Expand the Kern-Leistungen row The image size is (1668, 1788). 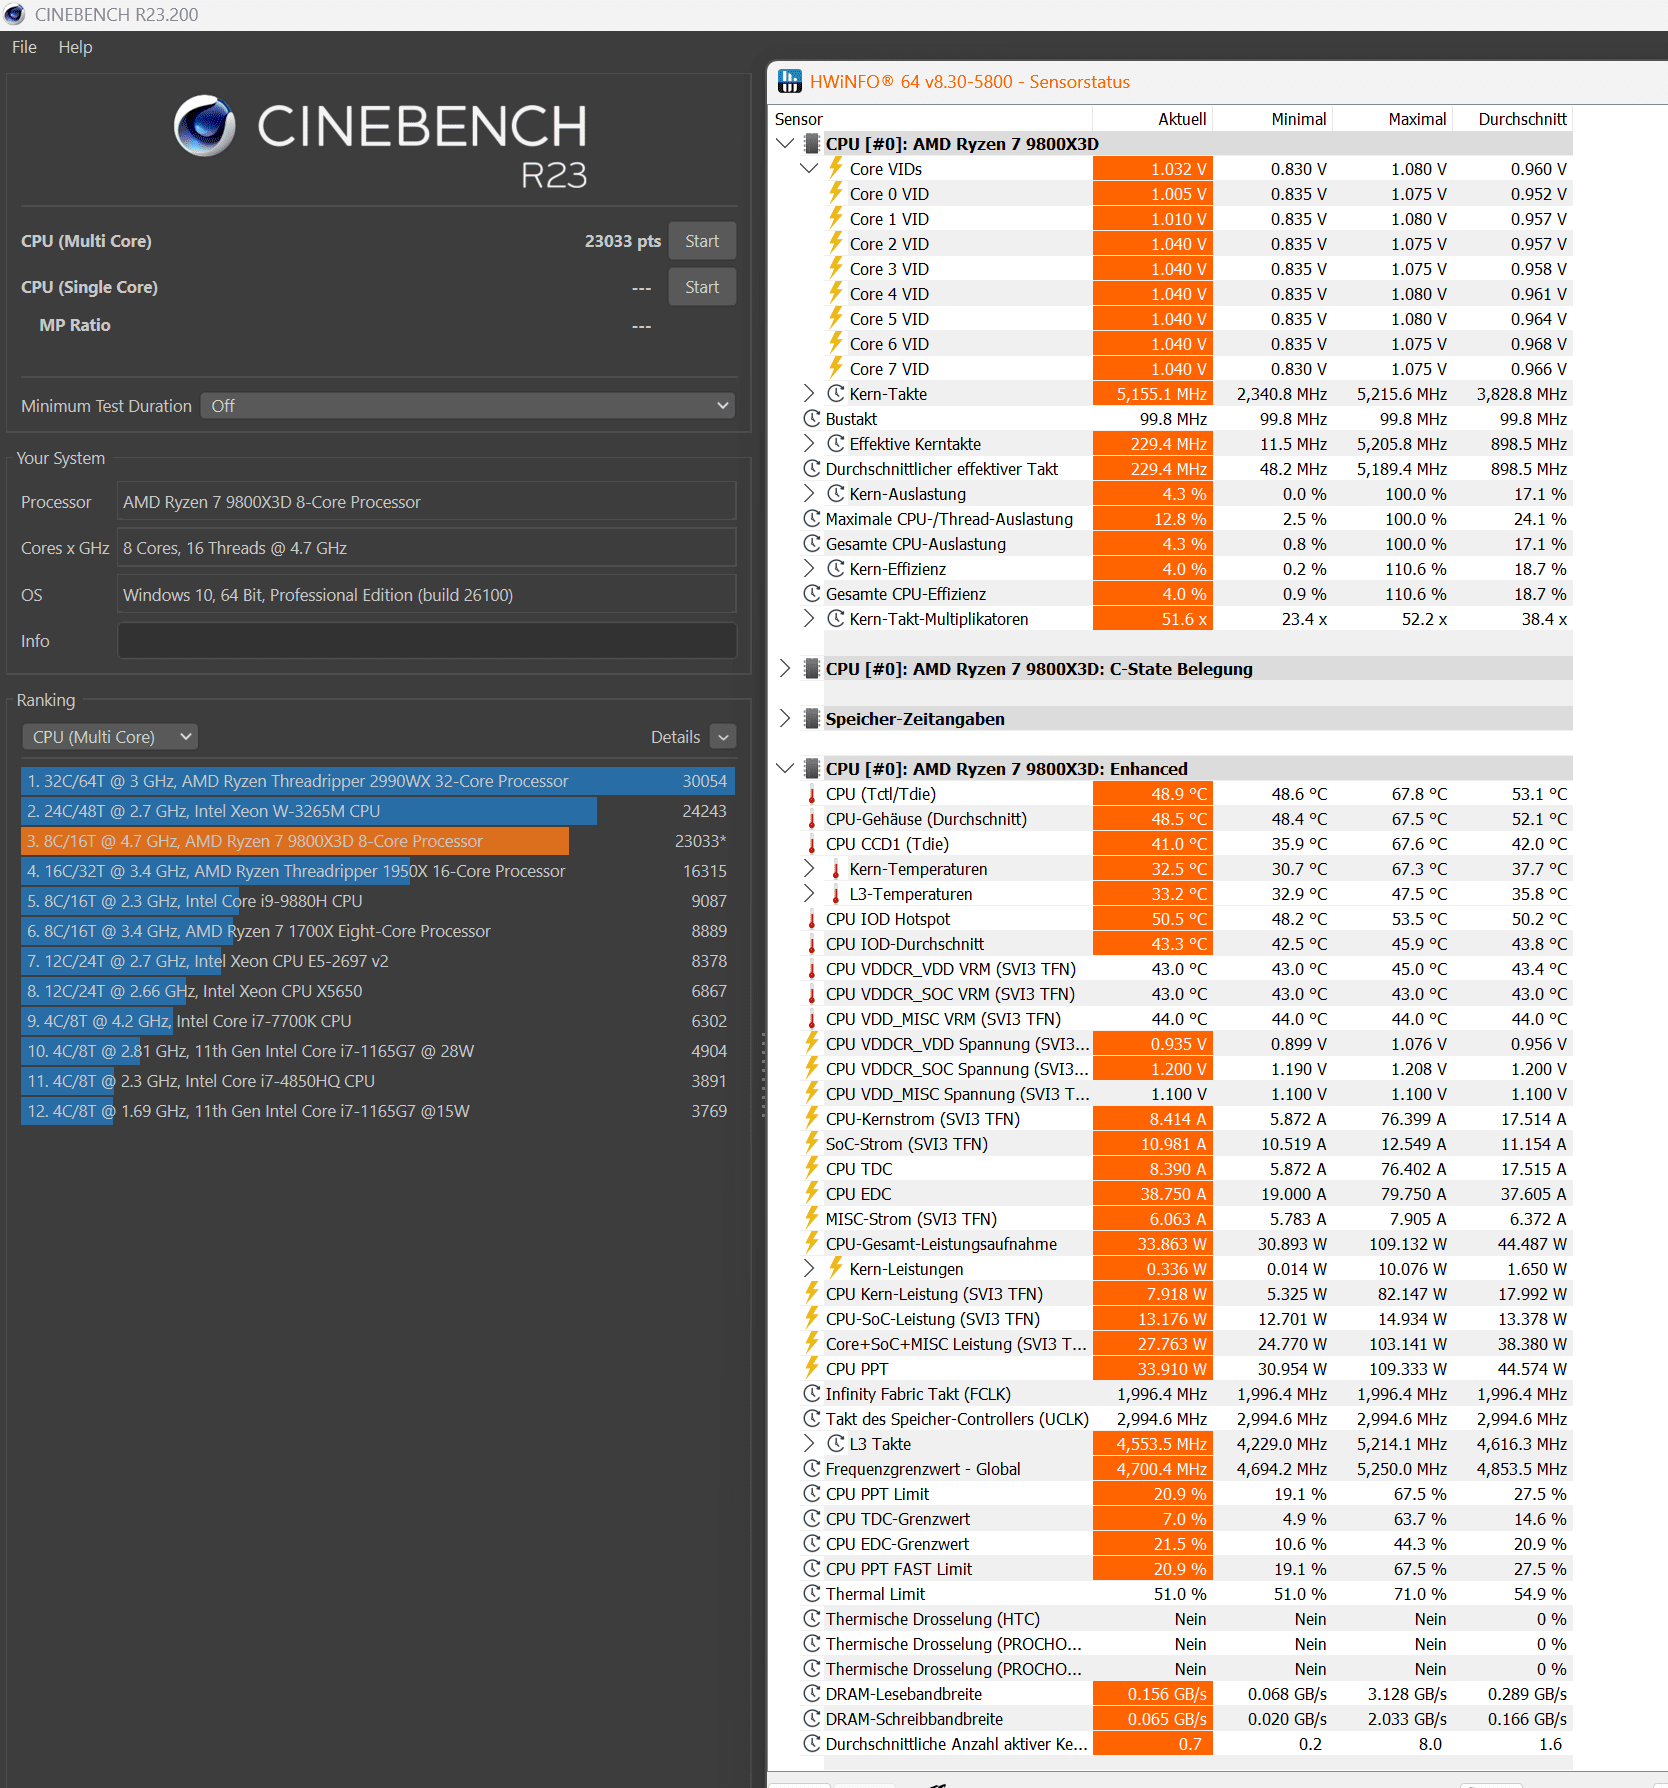809,1269
